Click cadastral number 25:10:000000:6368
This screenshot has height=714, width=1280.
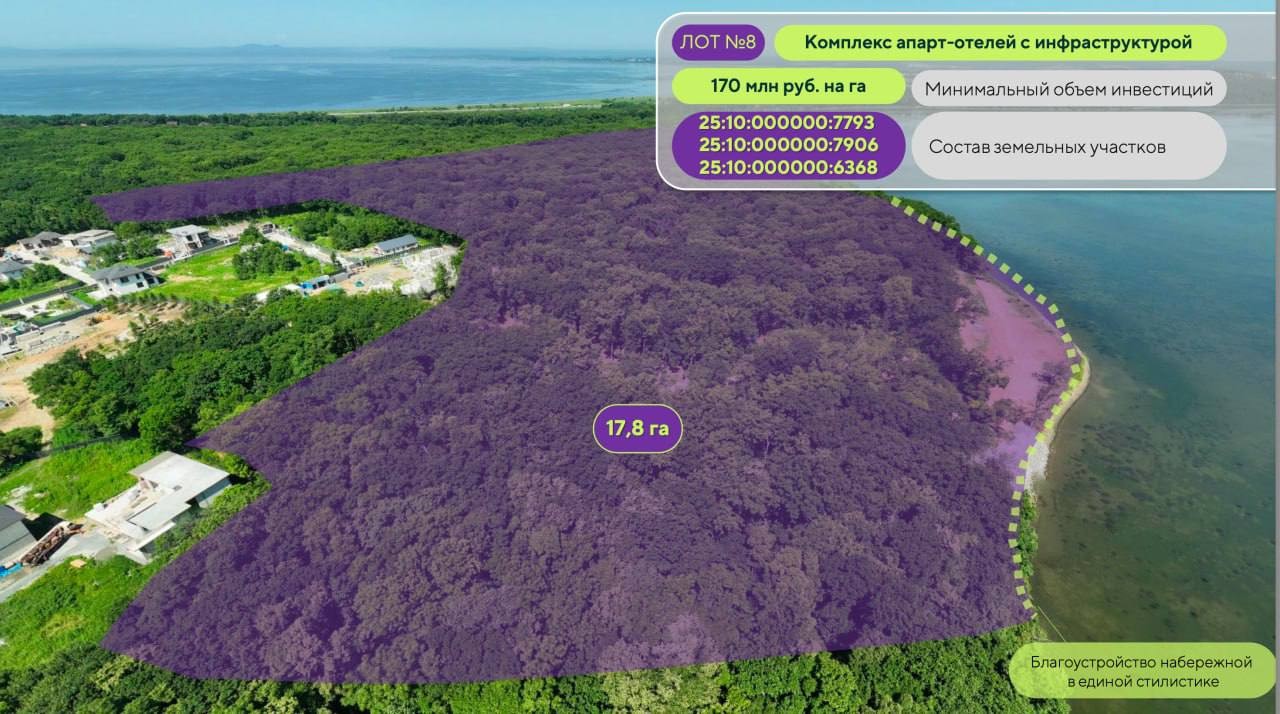788,167
